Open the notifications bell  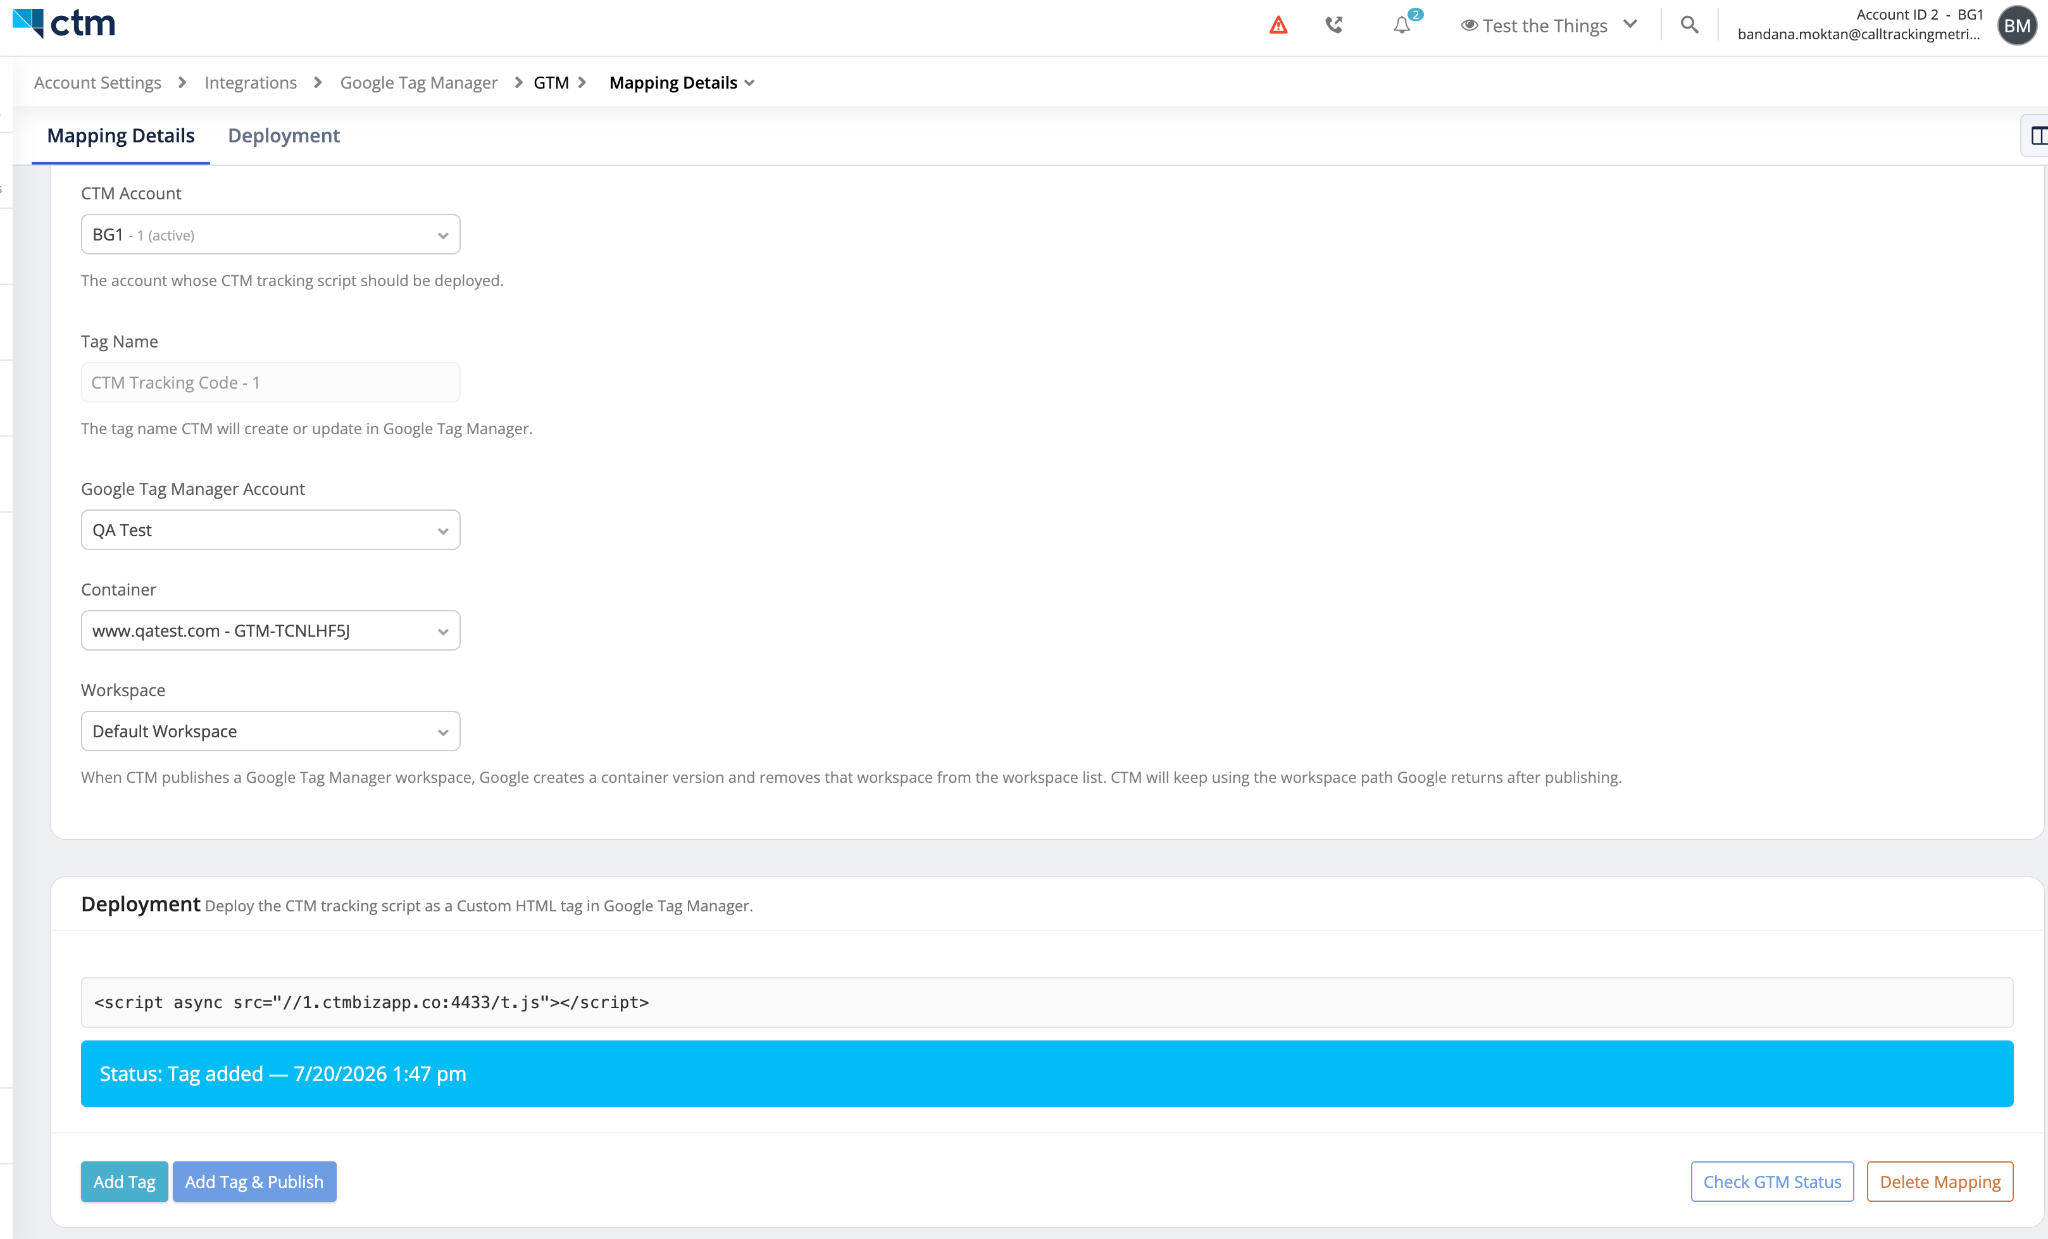coord(1402,25)
